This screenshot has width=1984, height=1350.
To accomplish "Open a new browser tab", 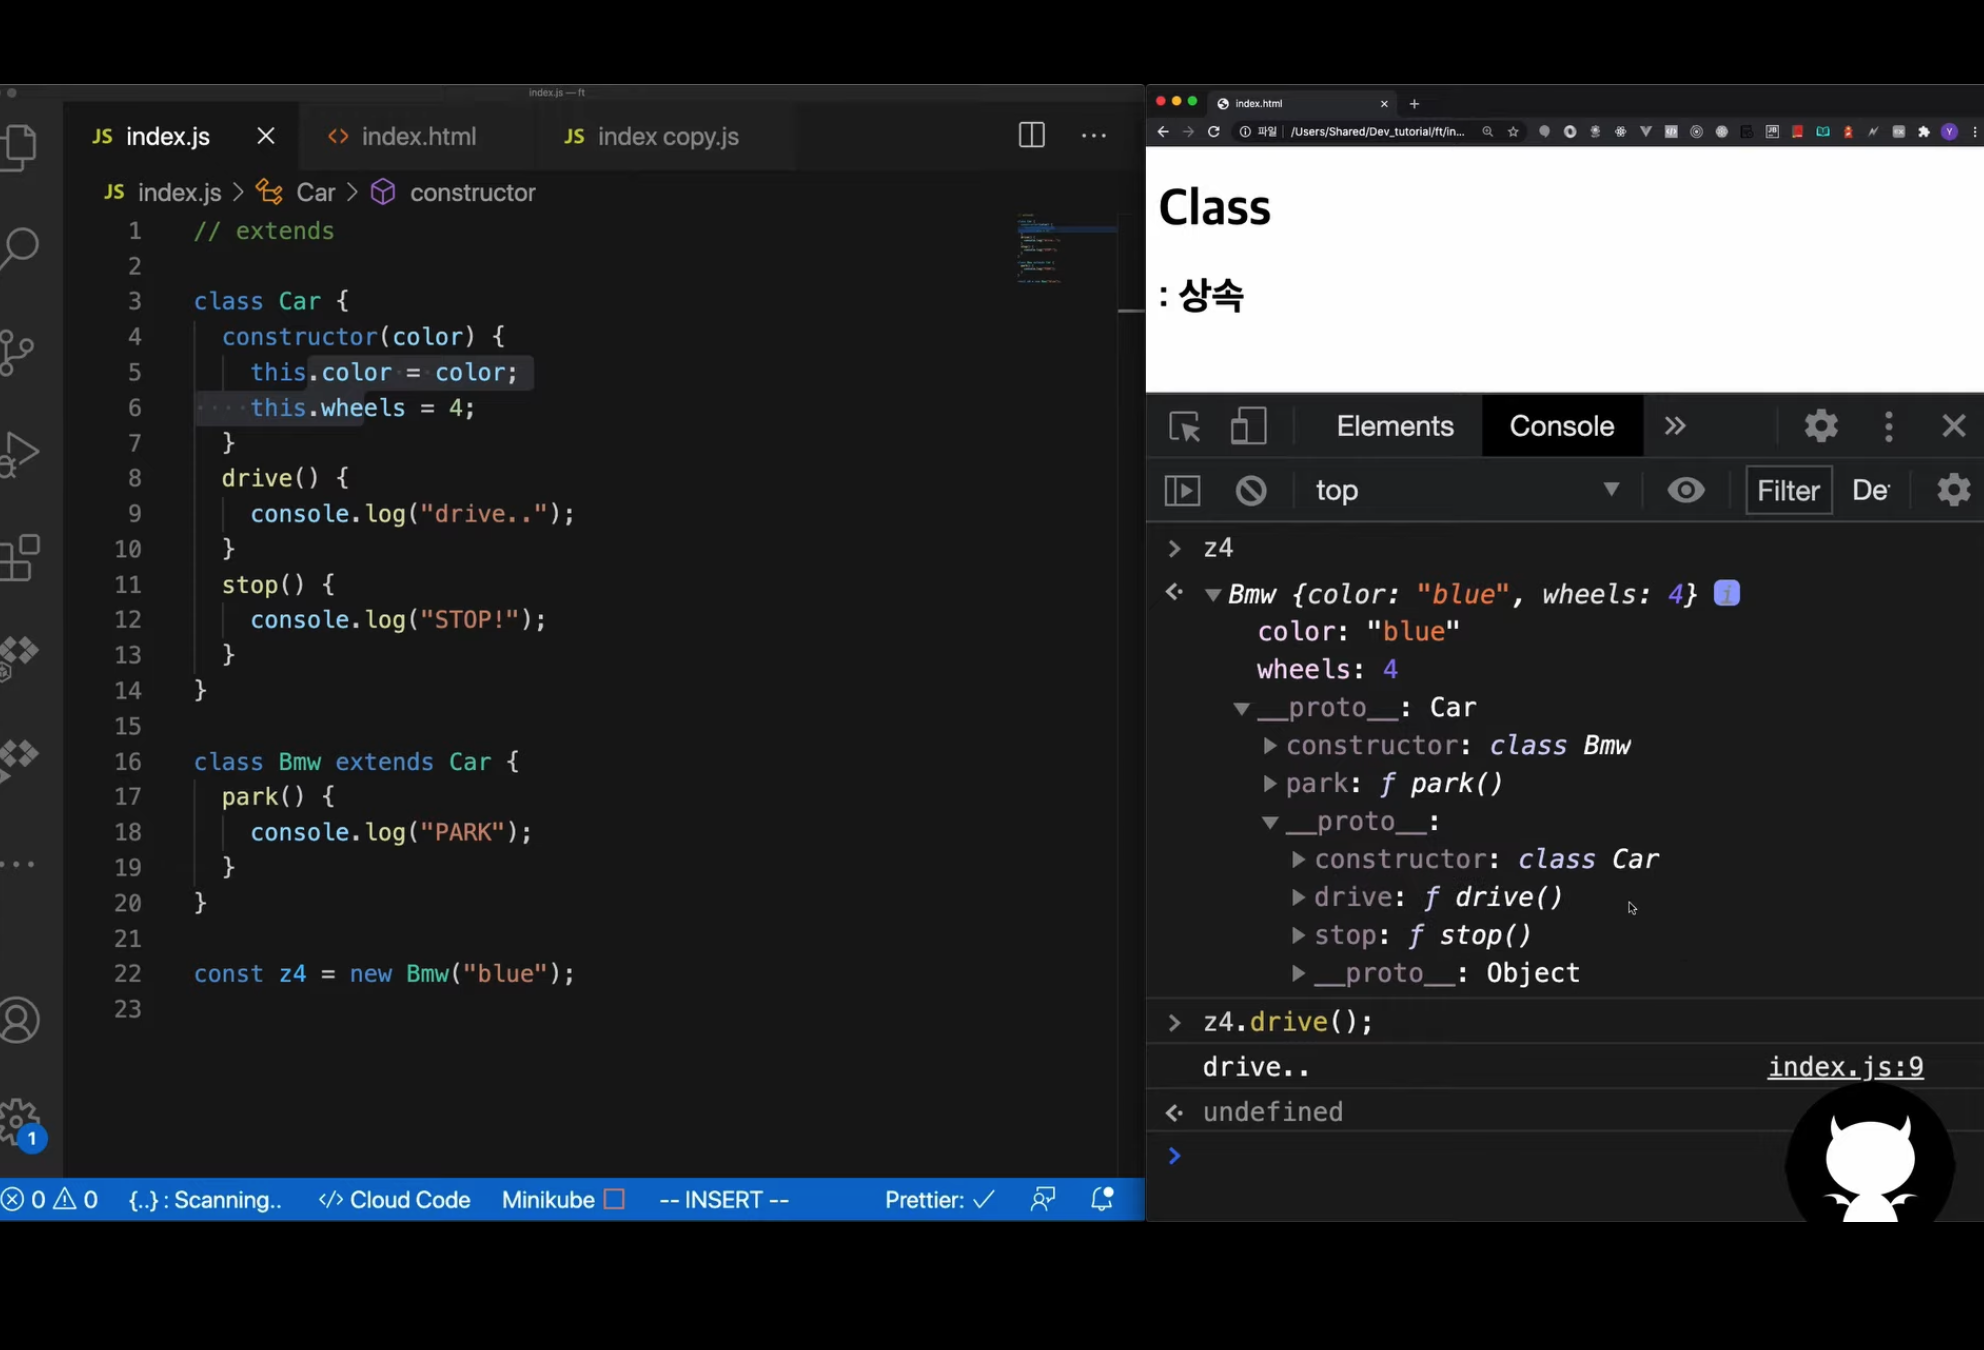I will click(x=1414, y=104).
